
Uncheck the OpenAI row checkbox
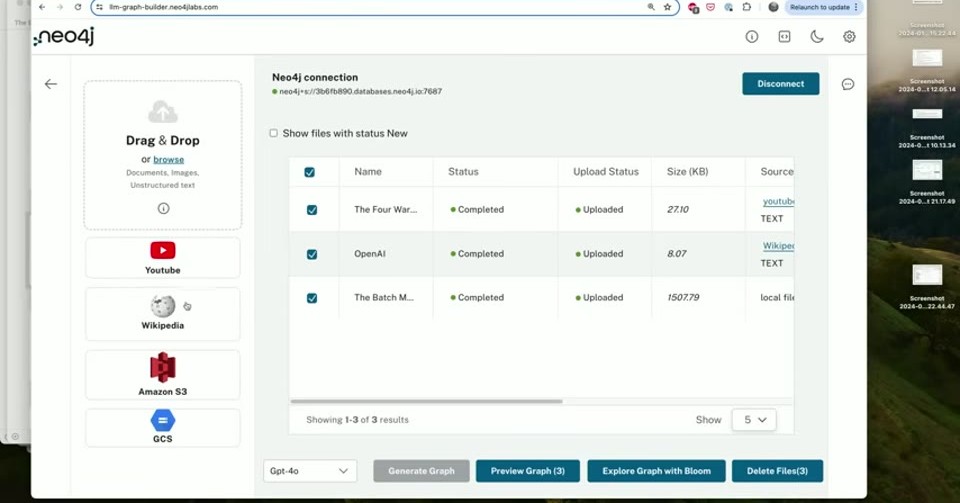point(312,254)
